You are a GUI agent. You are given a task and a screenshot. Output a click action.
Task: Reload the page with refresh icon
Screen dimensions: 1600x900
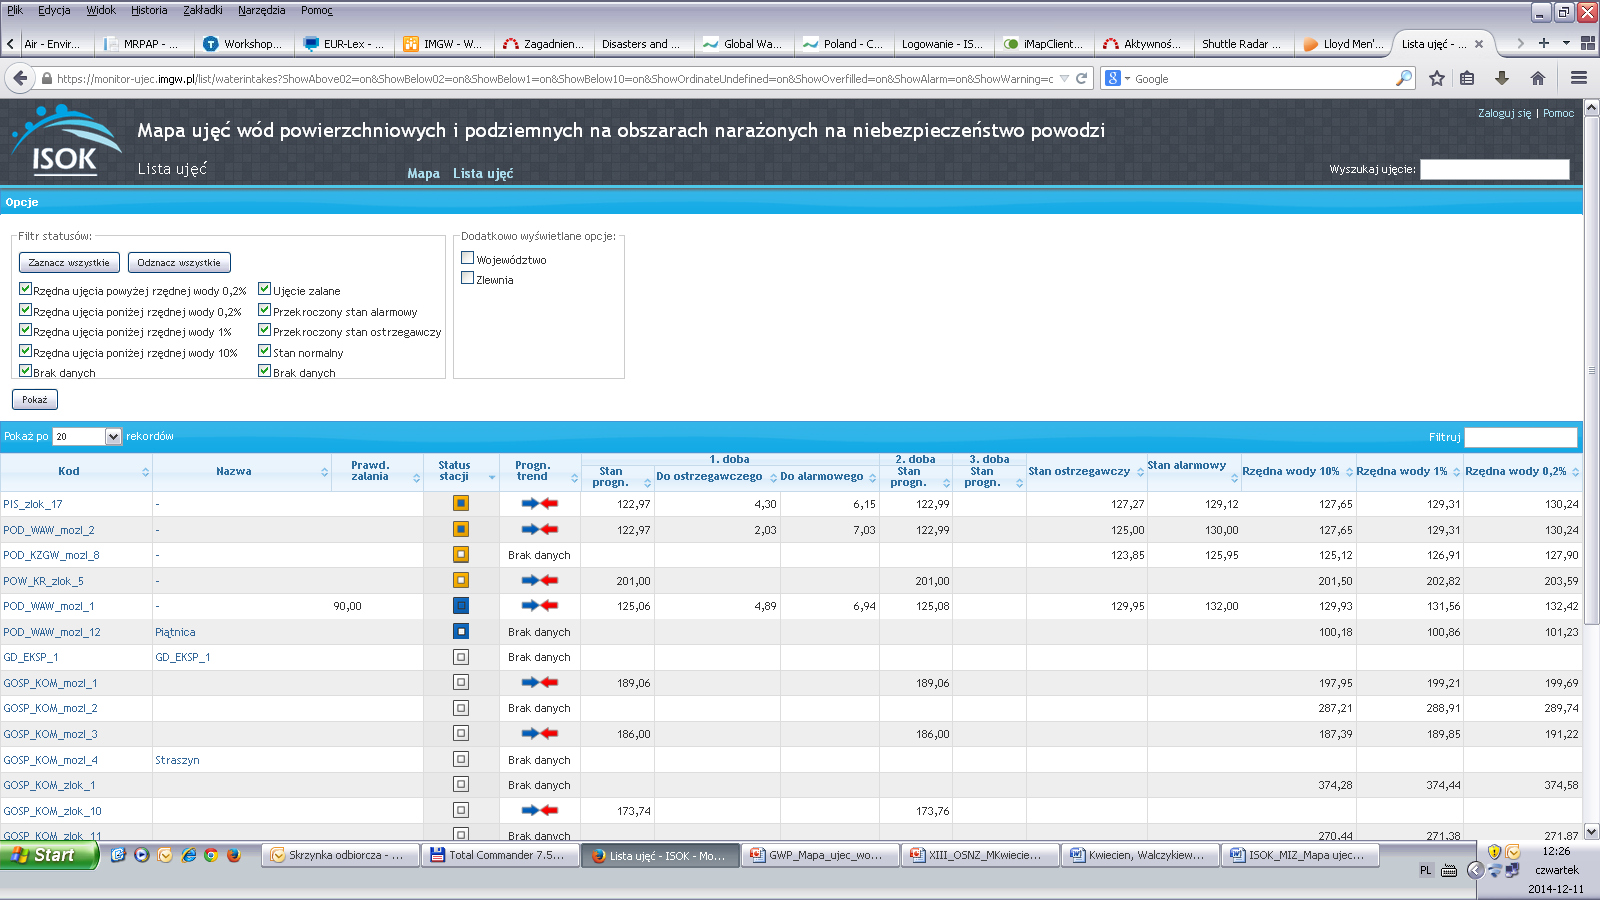(x=1081, y=78)
